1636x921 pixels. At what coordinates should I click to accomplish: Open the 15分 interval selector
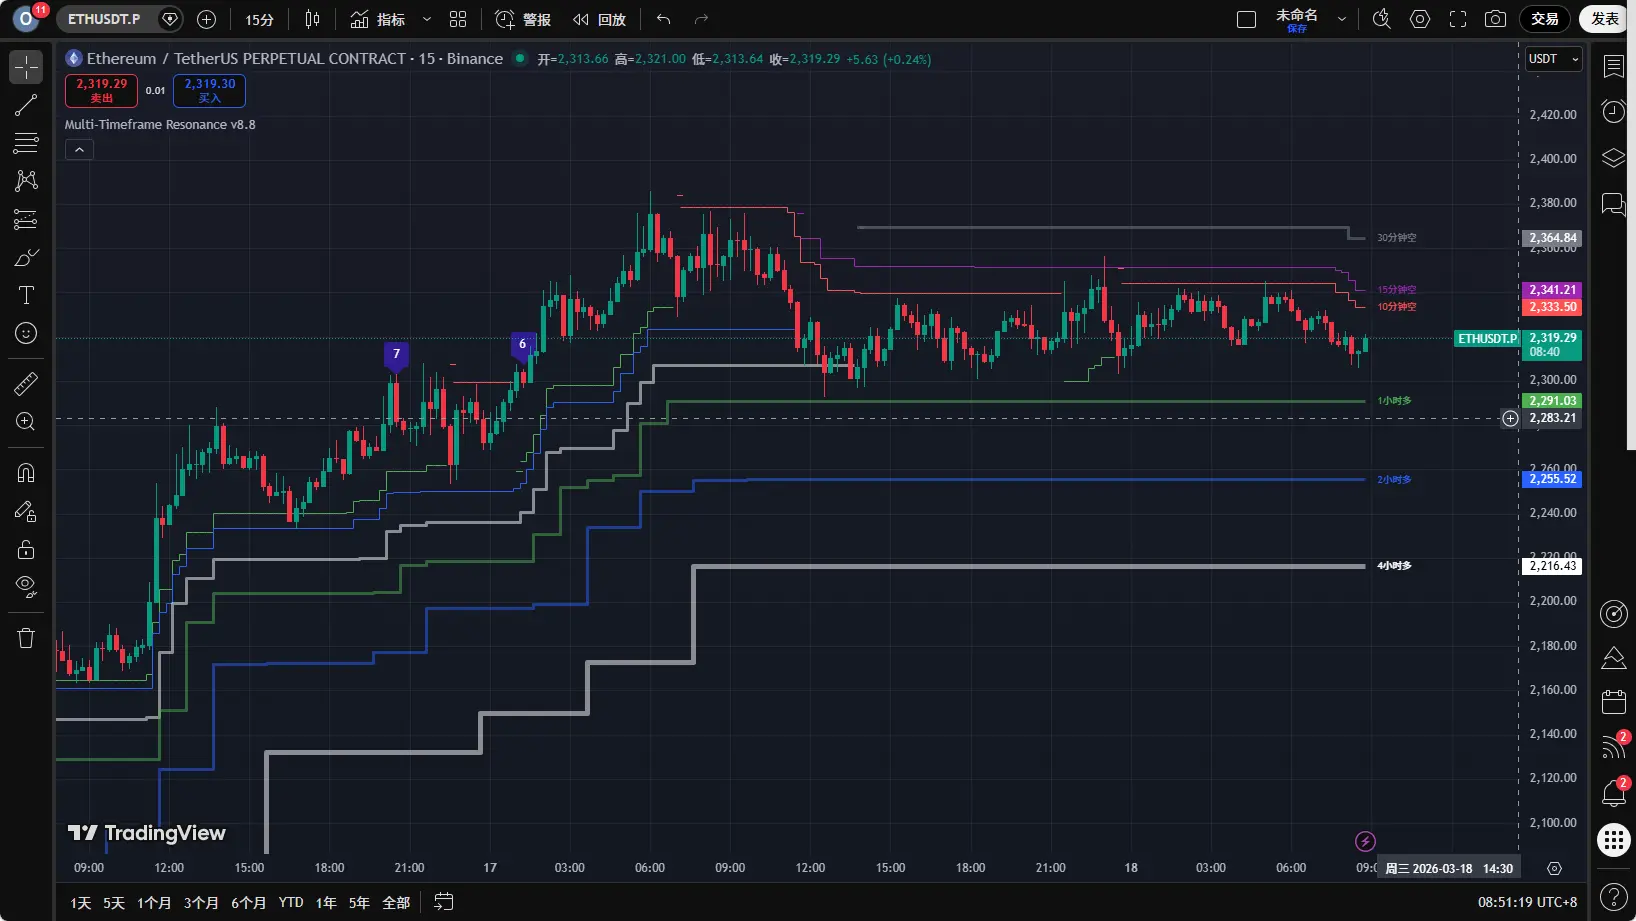[x=259, y=19]
